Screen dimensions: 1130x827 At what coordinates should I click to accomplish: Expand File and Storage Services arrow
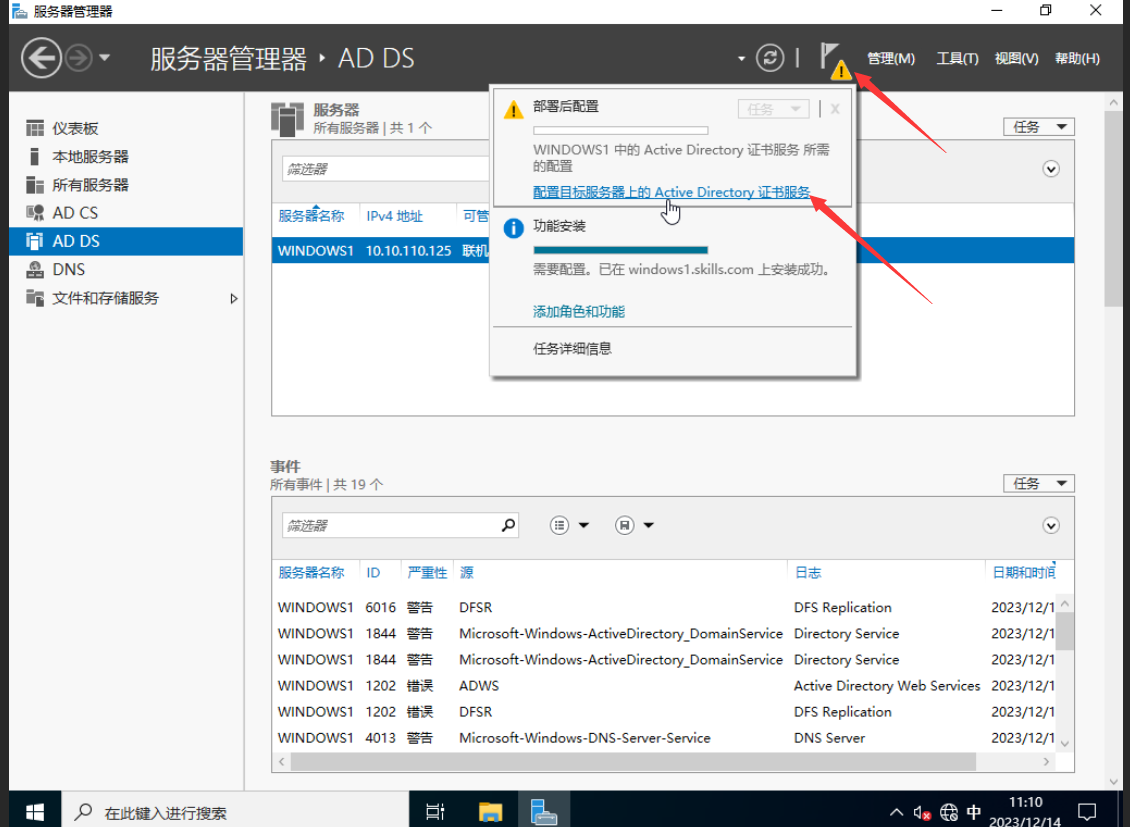click(x=234, y=298)
